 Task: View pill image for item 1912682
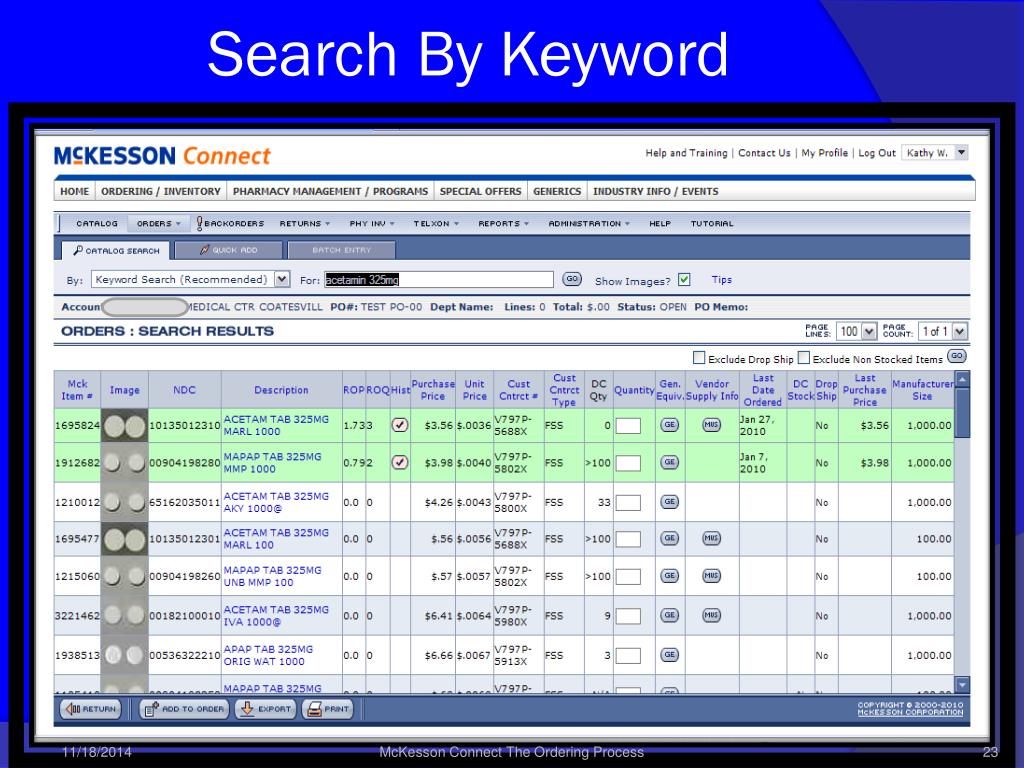point(124,463)
